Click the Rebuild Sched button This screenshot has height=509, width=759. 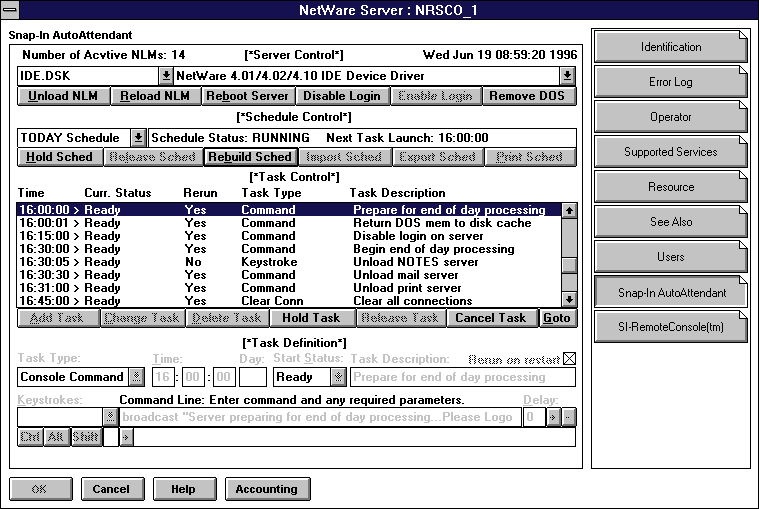coord(250,157)
